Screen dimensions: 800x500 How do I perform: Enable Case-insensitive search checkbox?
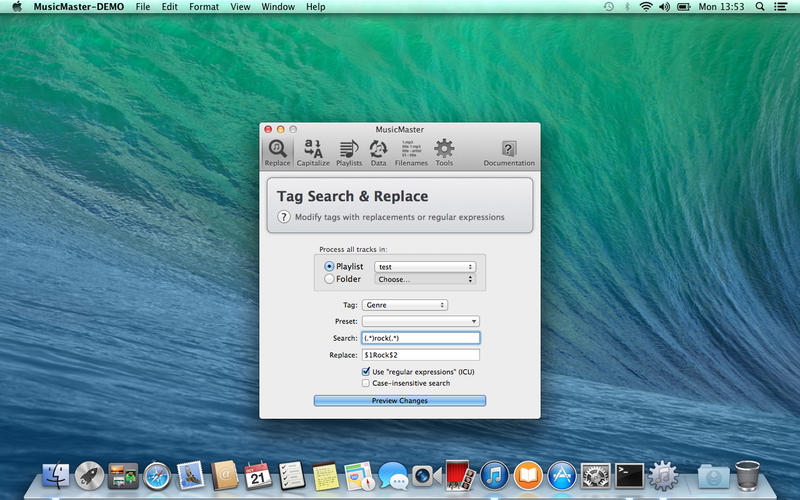366,383
